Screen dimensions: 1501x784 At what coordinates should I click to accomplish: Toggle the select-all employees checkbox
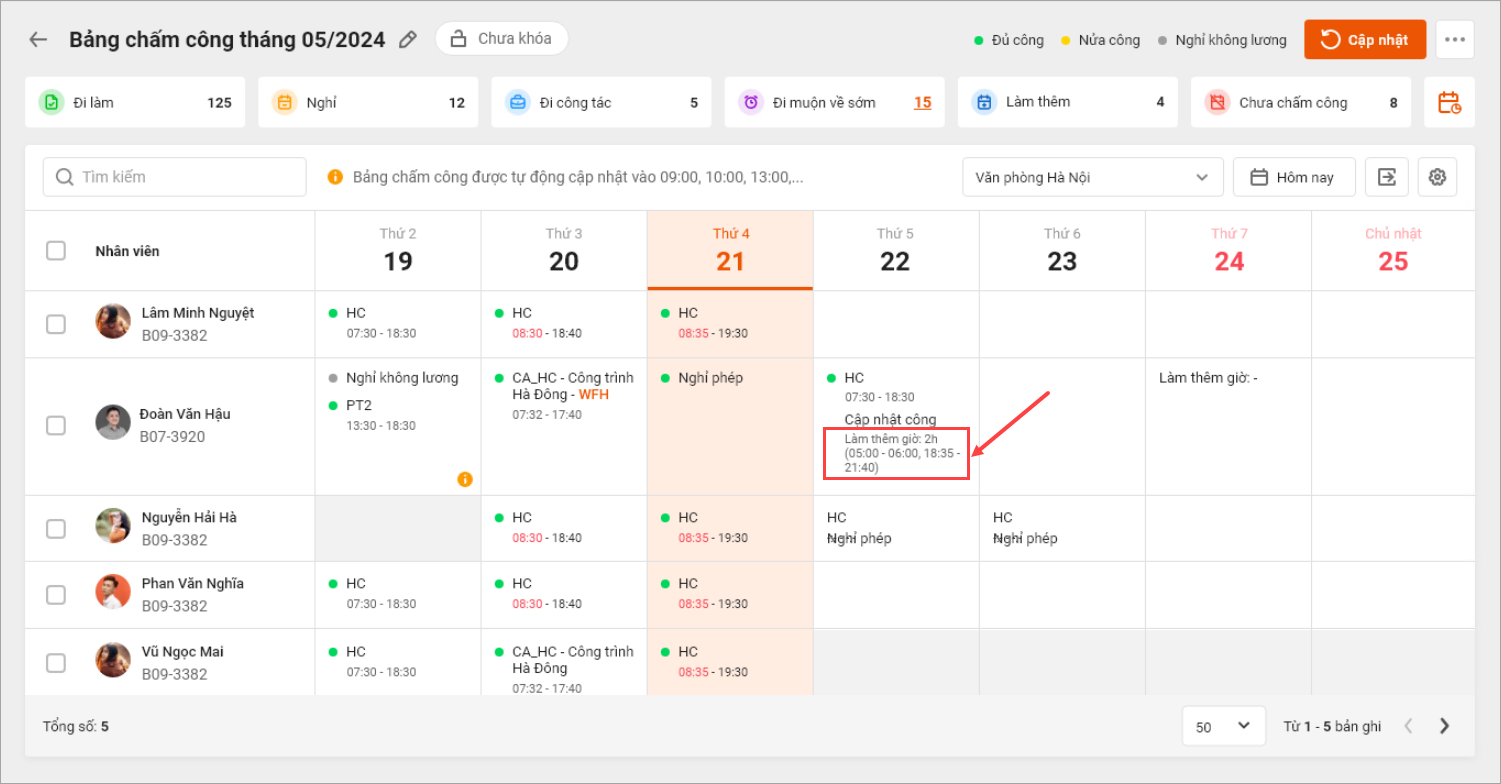coord(56,251)
